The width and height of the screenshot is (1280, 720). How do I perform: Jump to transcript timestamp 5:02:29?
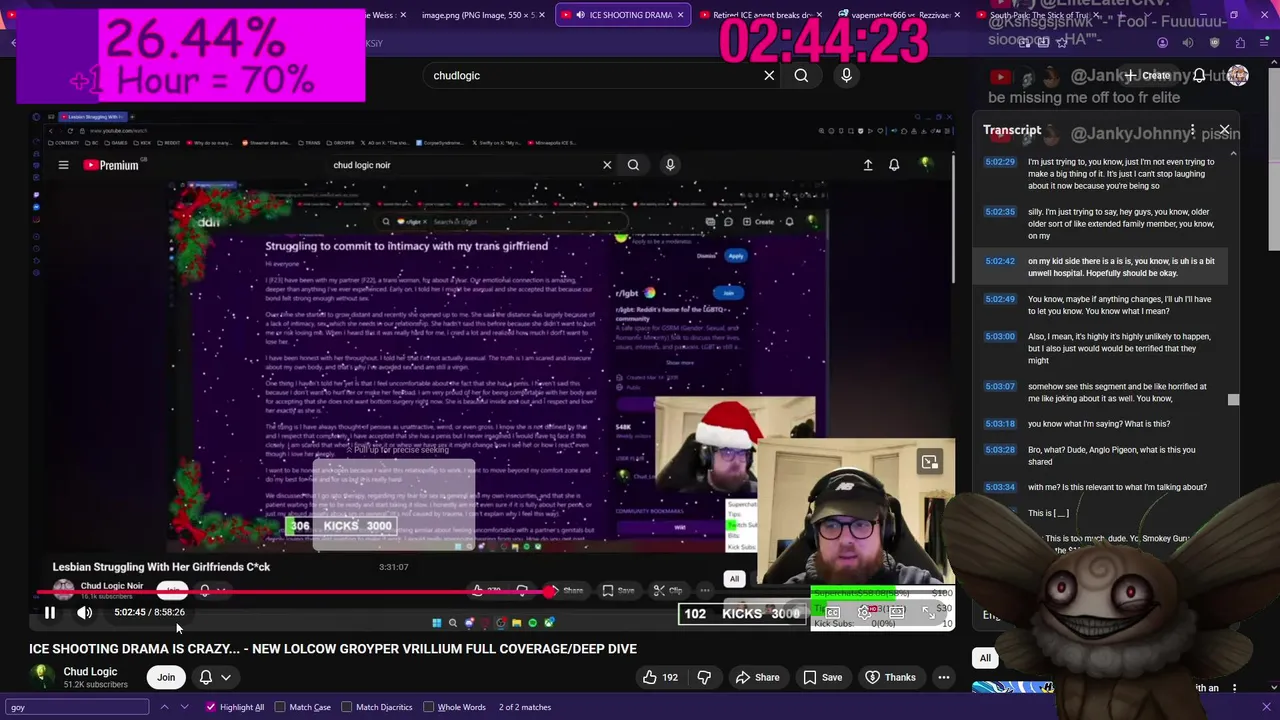click(x=1000, y=162)
